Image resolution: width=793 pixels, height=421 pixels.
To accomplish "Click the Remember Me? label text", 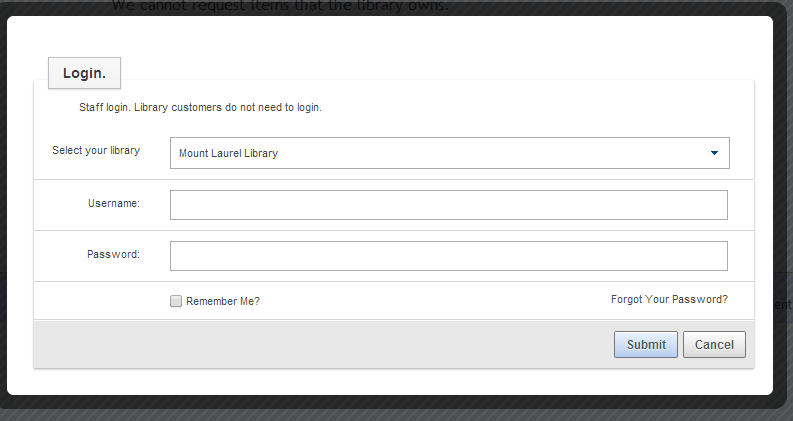I will tap(223, 301).
